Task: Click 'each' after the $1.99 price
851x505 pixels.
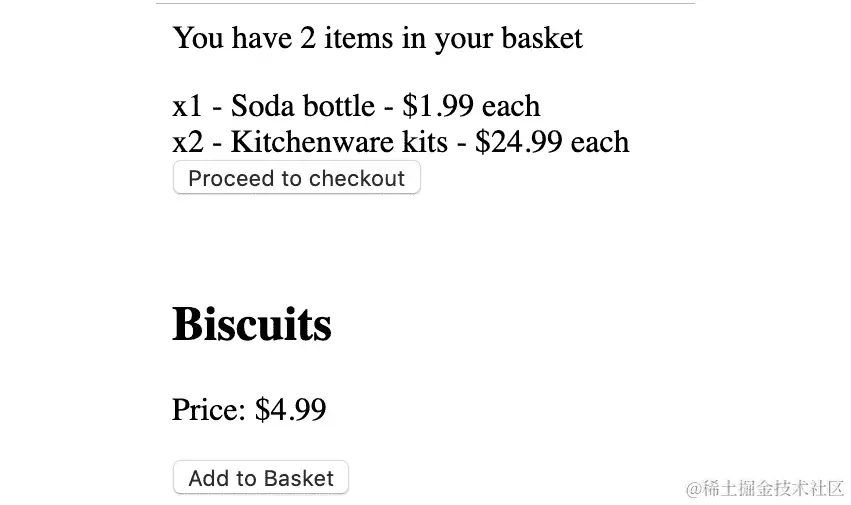Action: [x=511, y=106]
